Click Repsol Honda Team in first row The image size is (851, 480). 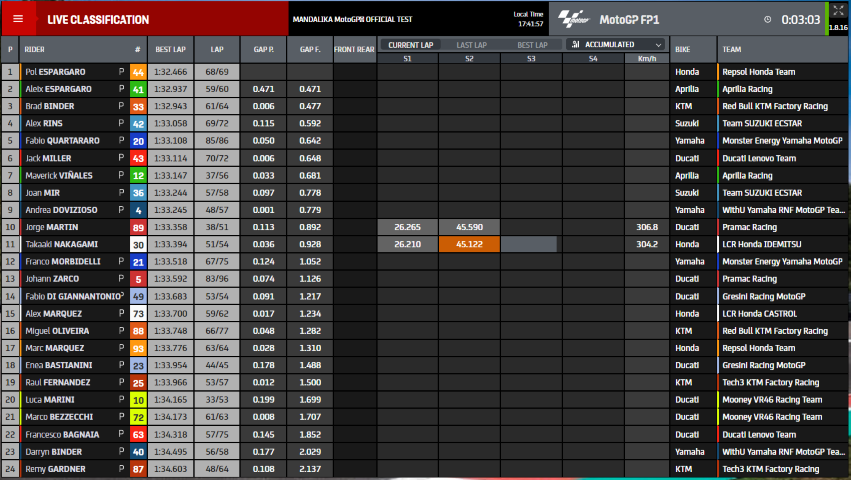tap(759, 72)
